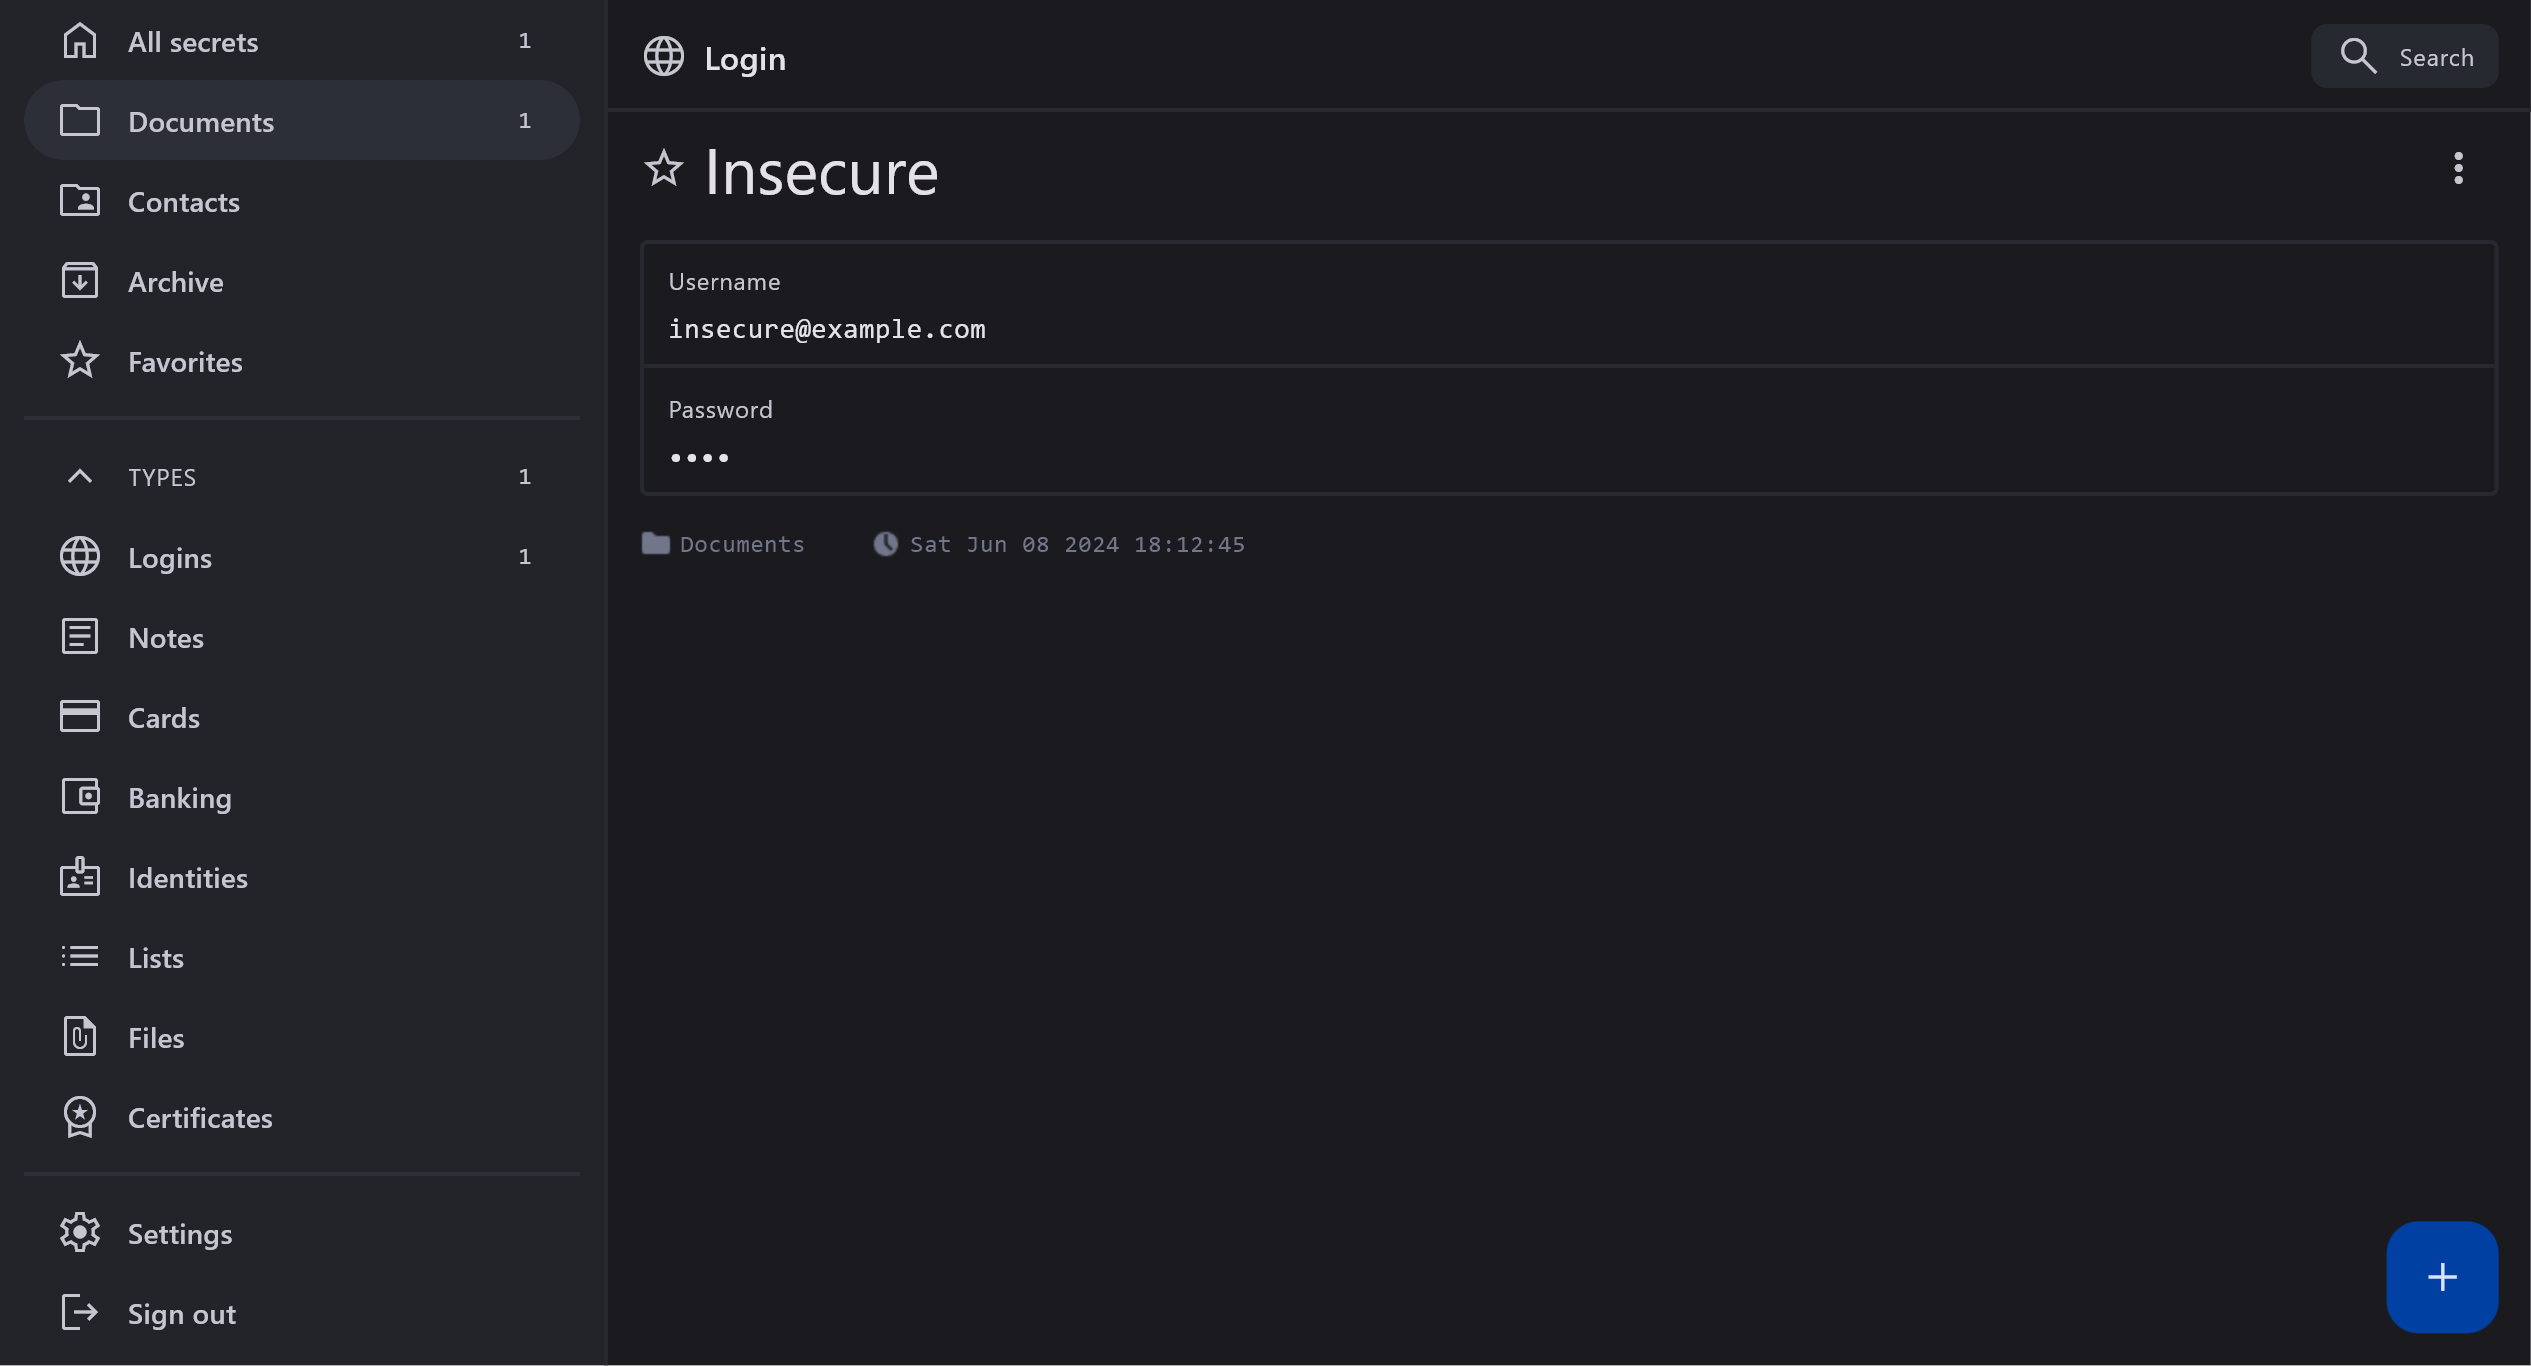Click the search magnifier icon
2531x1366 pixels.
[2358, 57]
